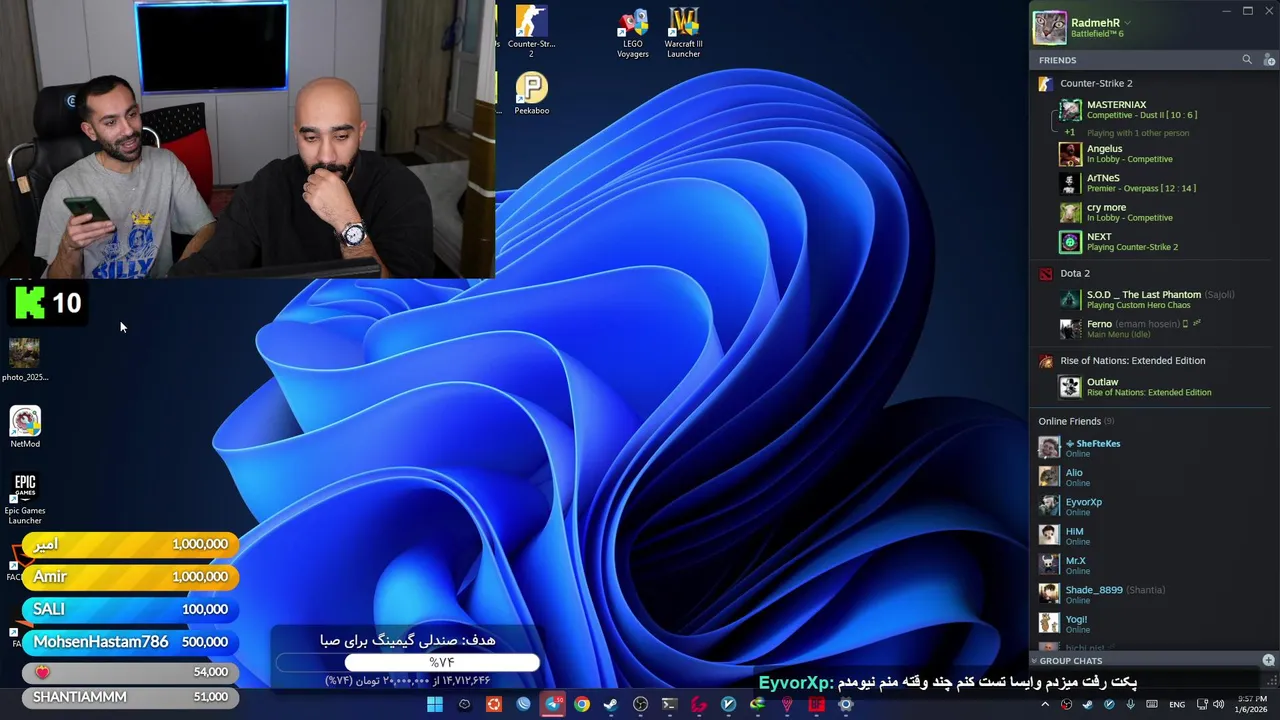
Task: Open the Peekaboo desktop icon
Action: coord(531,94)
